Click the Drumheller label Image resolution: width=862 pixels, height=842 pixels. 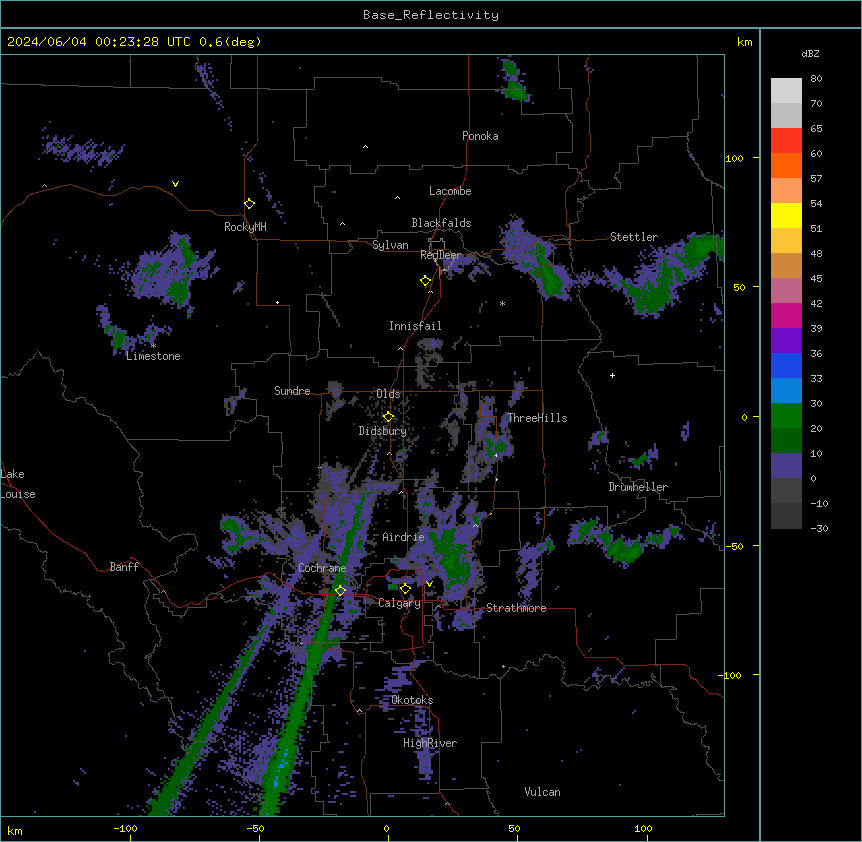coord(638,487)
